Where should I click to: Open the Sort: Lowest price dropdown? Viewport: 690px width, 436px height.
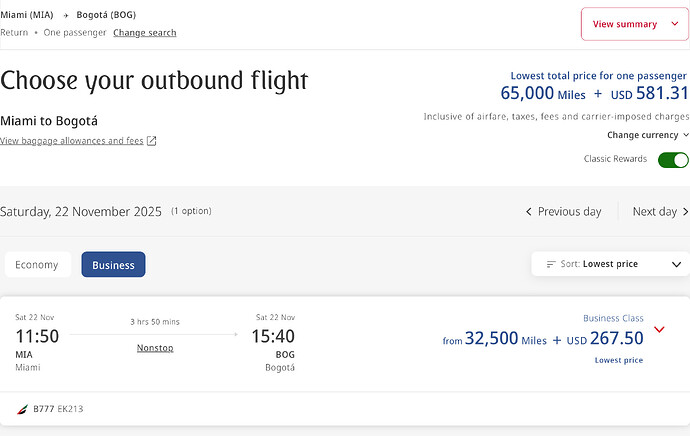click(610, 264)
